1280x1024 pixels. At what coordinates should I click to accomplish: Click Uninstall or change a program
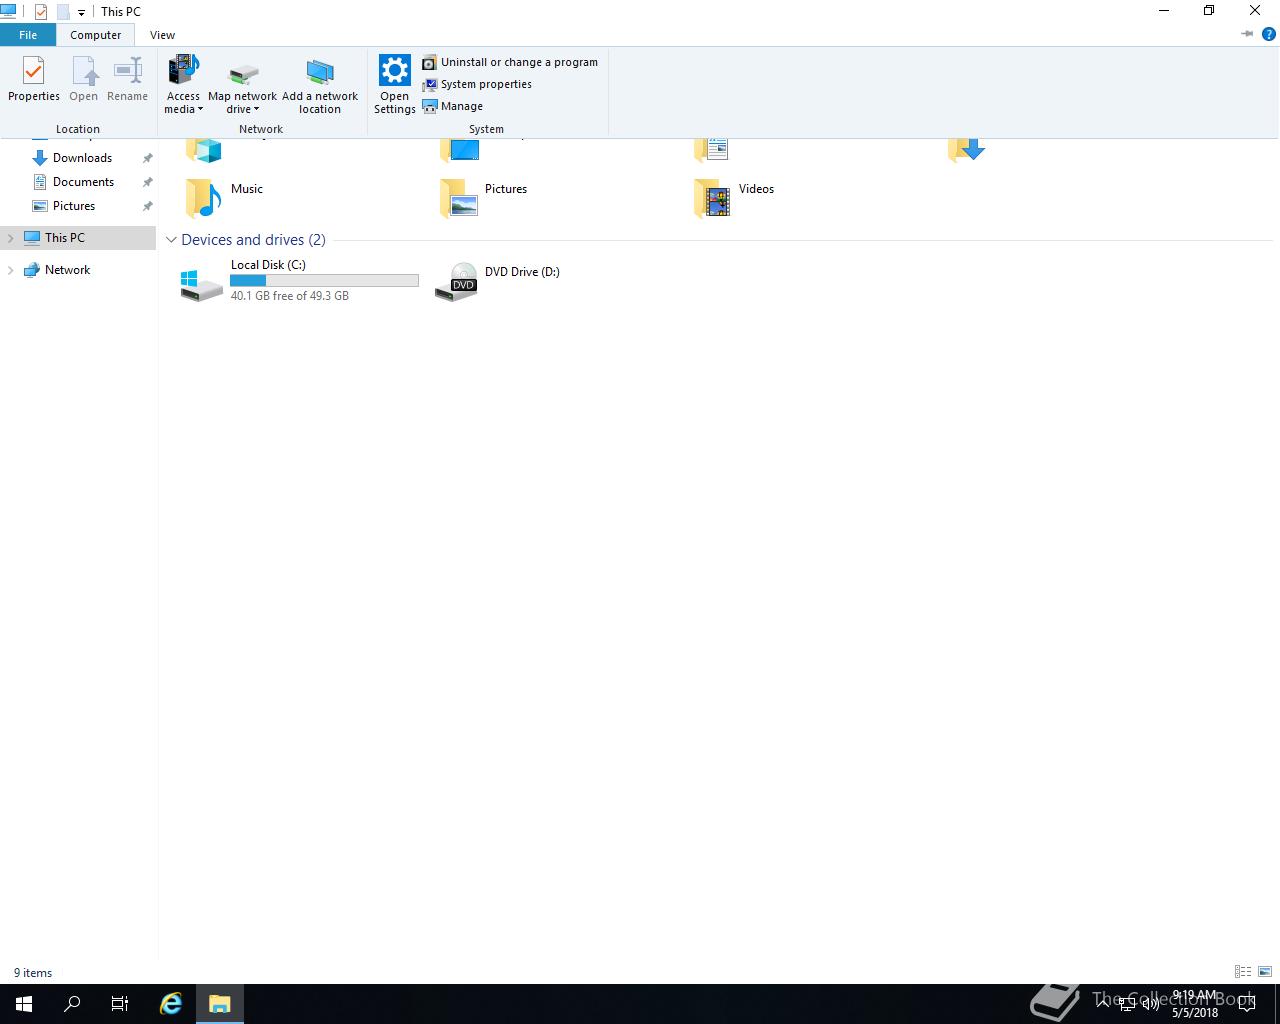tap(510, 62)
